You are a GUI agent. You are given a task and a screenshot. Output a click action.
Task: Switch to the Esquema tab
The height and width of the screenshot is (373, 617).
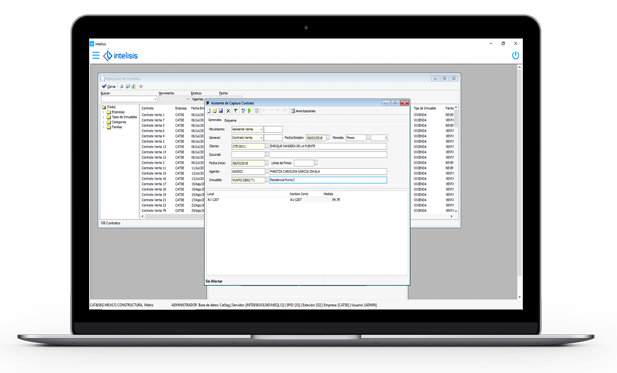point(230,120)
